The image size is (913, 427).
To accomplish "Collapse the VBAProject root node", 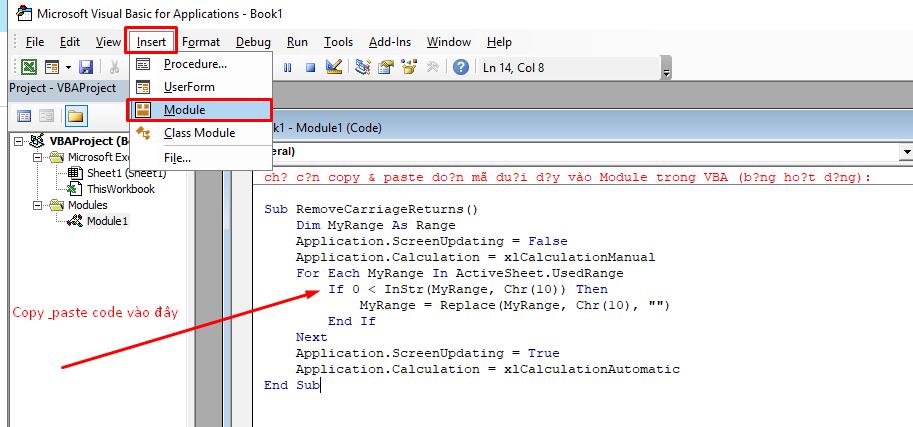I will click(19, 141).
